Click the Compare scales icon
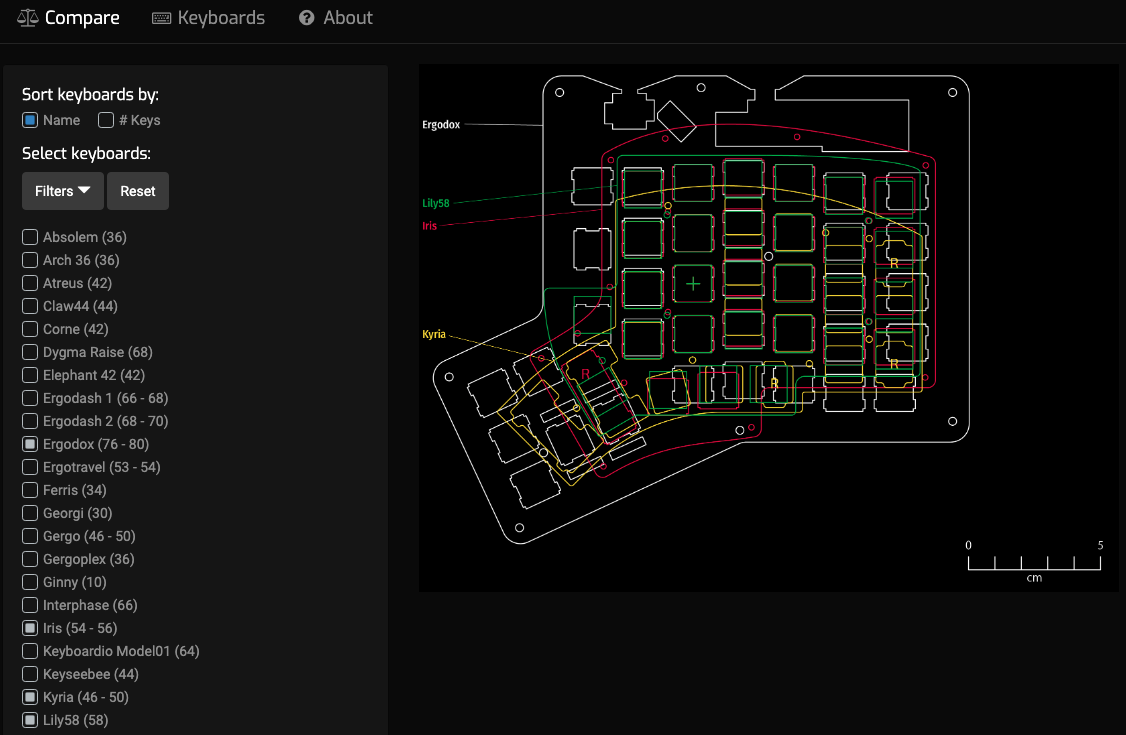Image resolution: width=1126 pixels, height=735 pixels. click(x=27, y=18)
